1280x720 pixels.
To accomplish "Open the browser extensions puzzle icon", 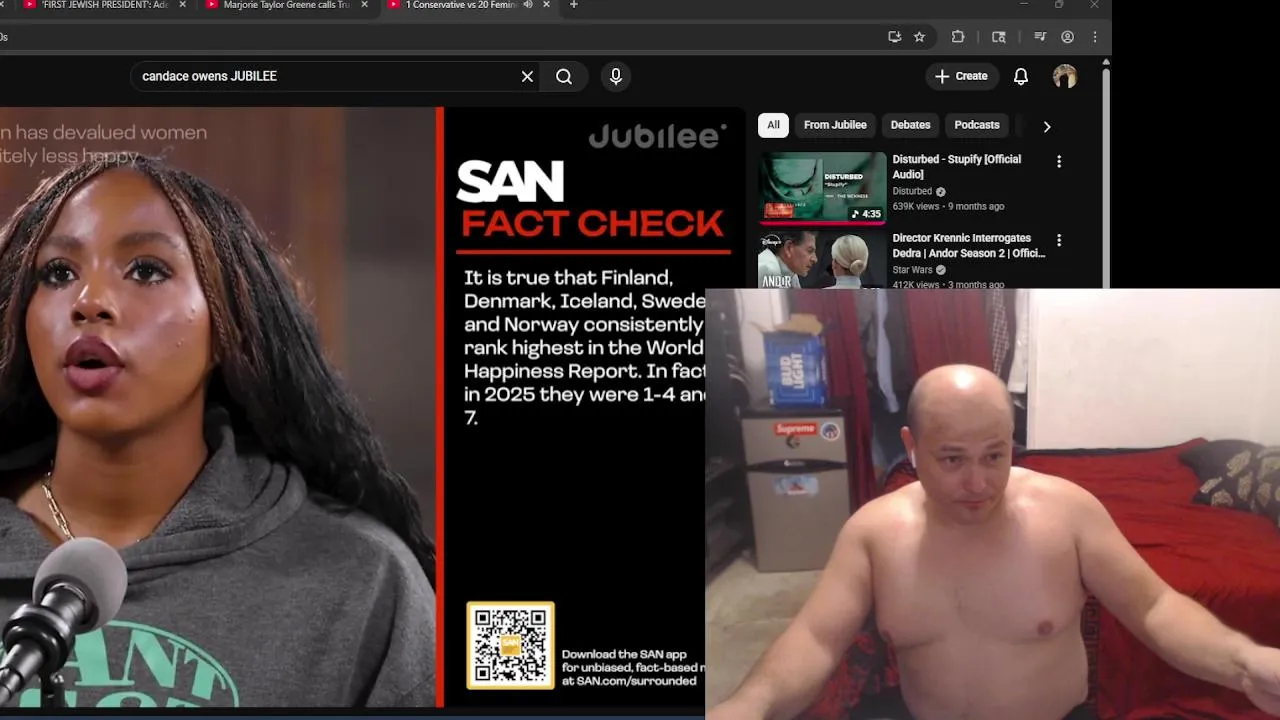I will 958,37.
